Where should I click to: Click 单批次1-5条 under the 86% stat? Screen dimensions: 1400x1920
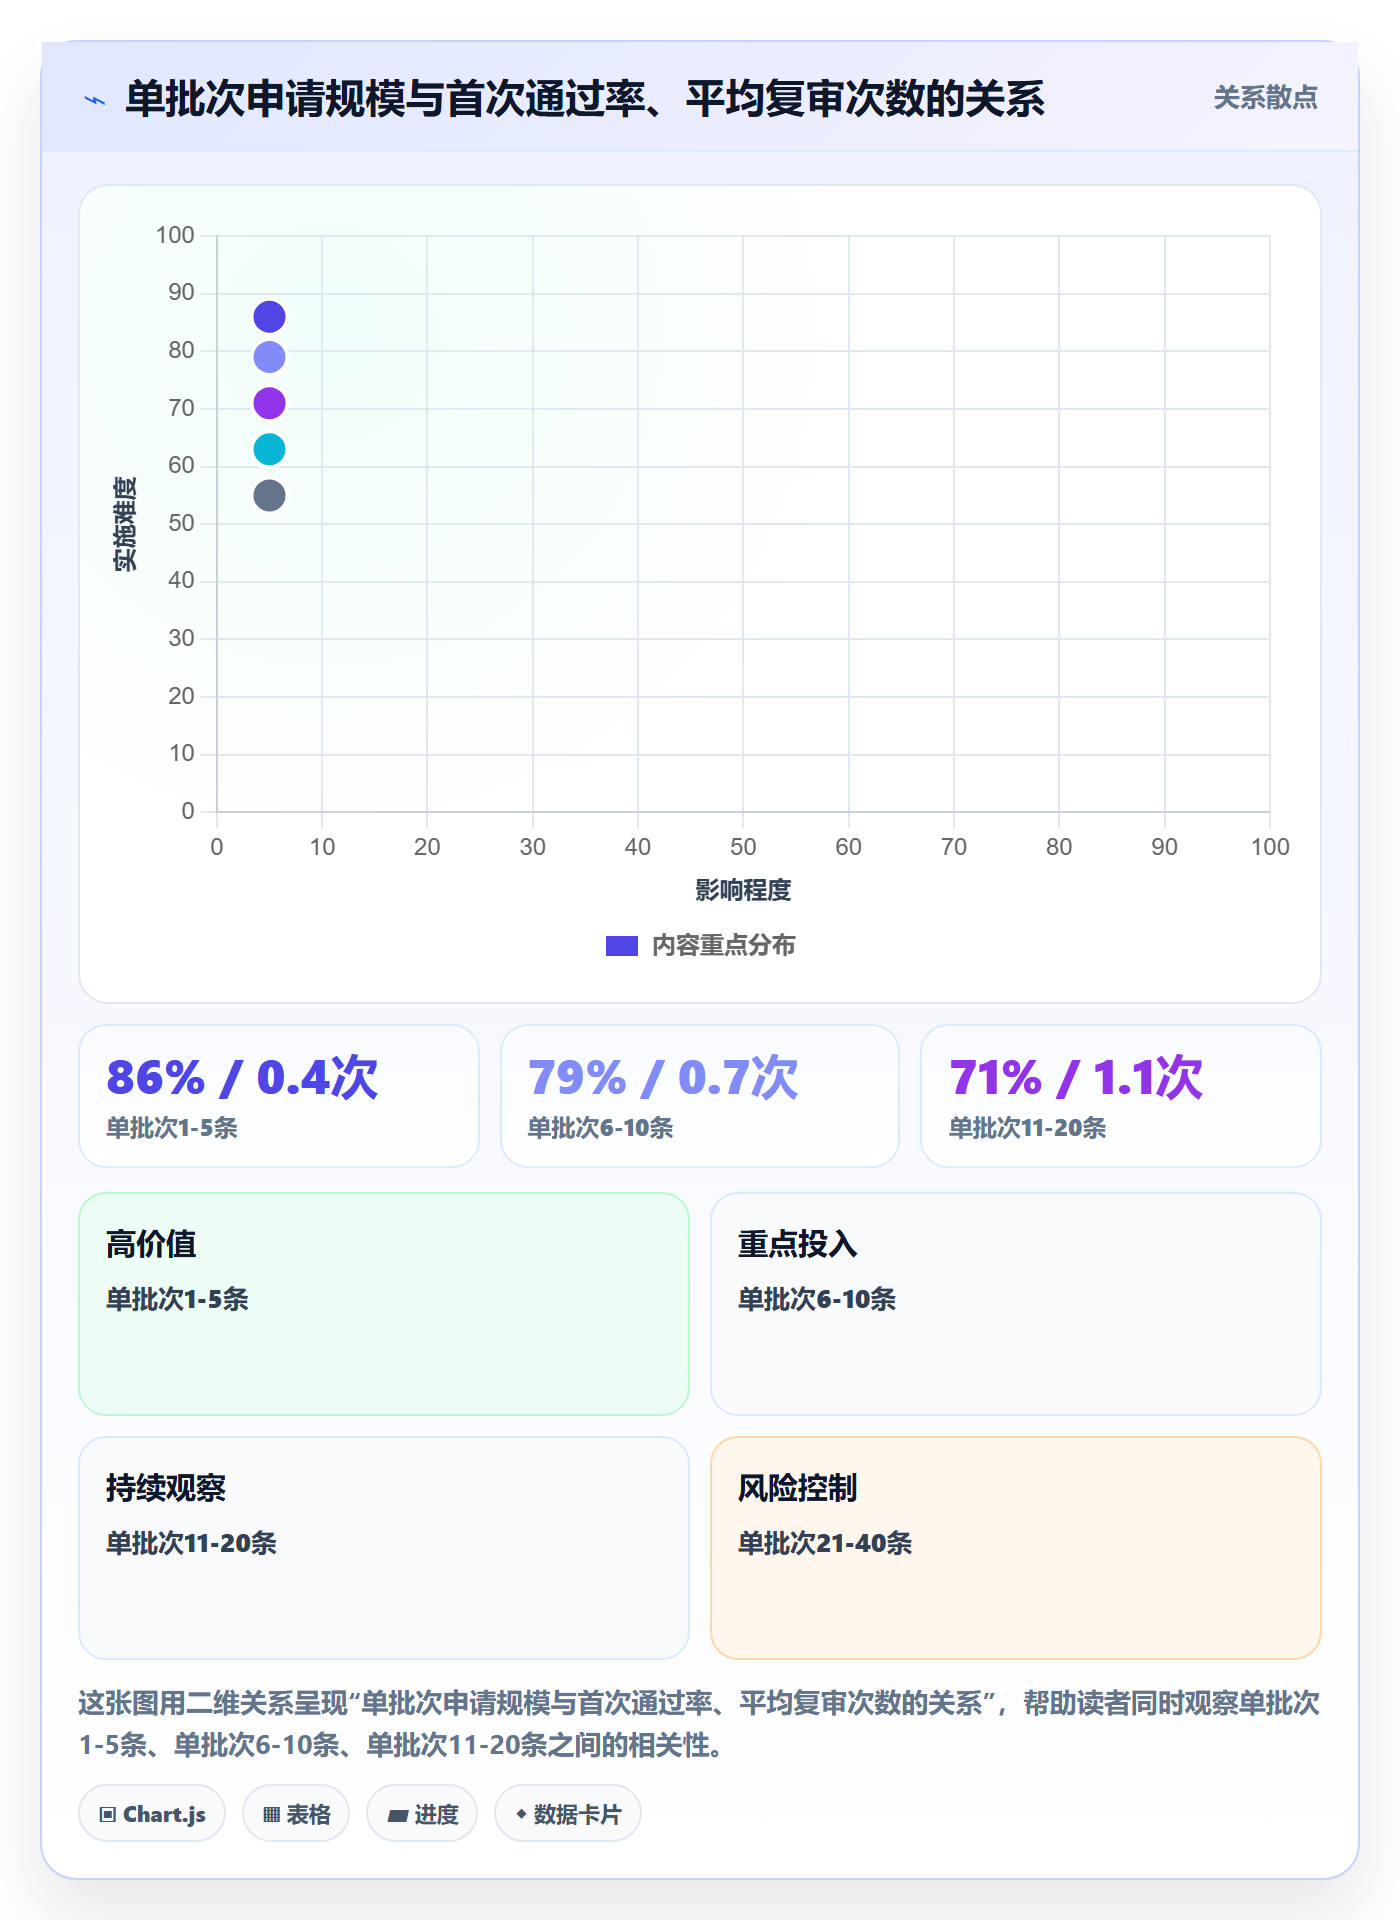172,1128
